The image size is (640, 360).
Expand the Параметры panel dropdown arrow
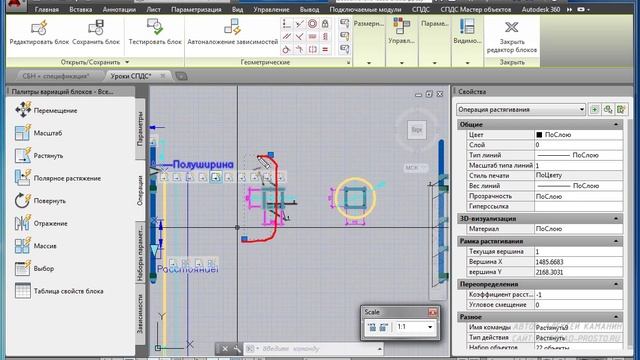tap(434, 63)
